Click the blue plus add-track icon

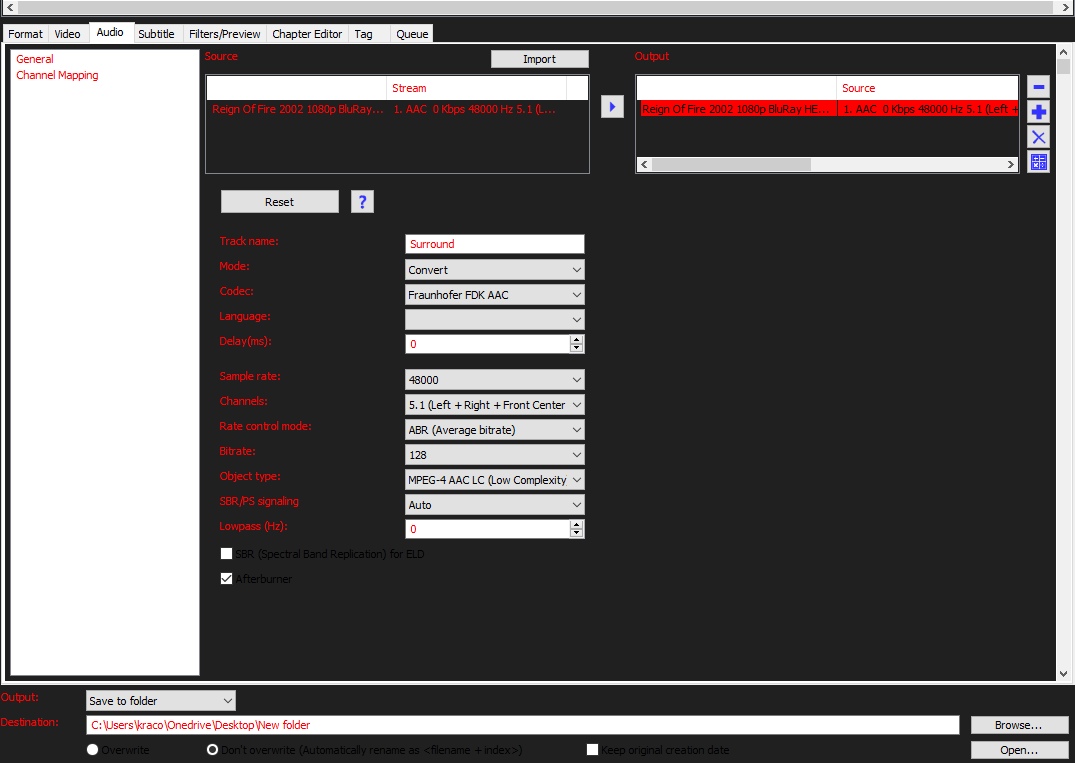tap(1038, 112)
